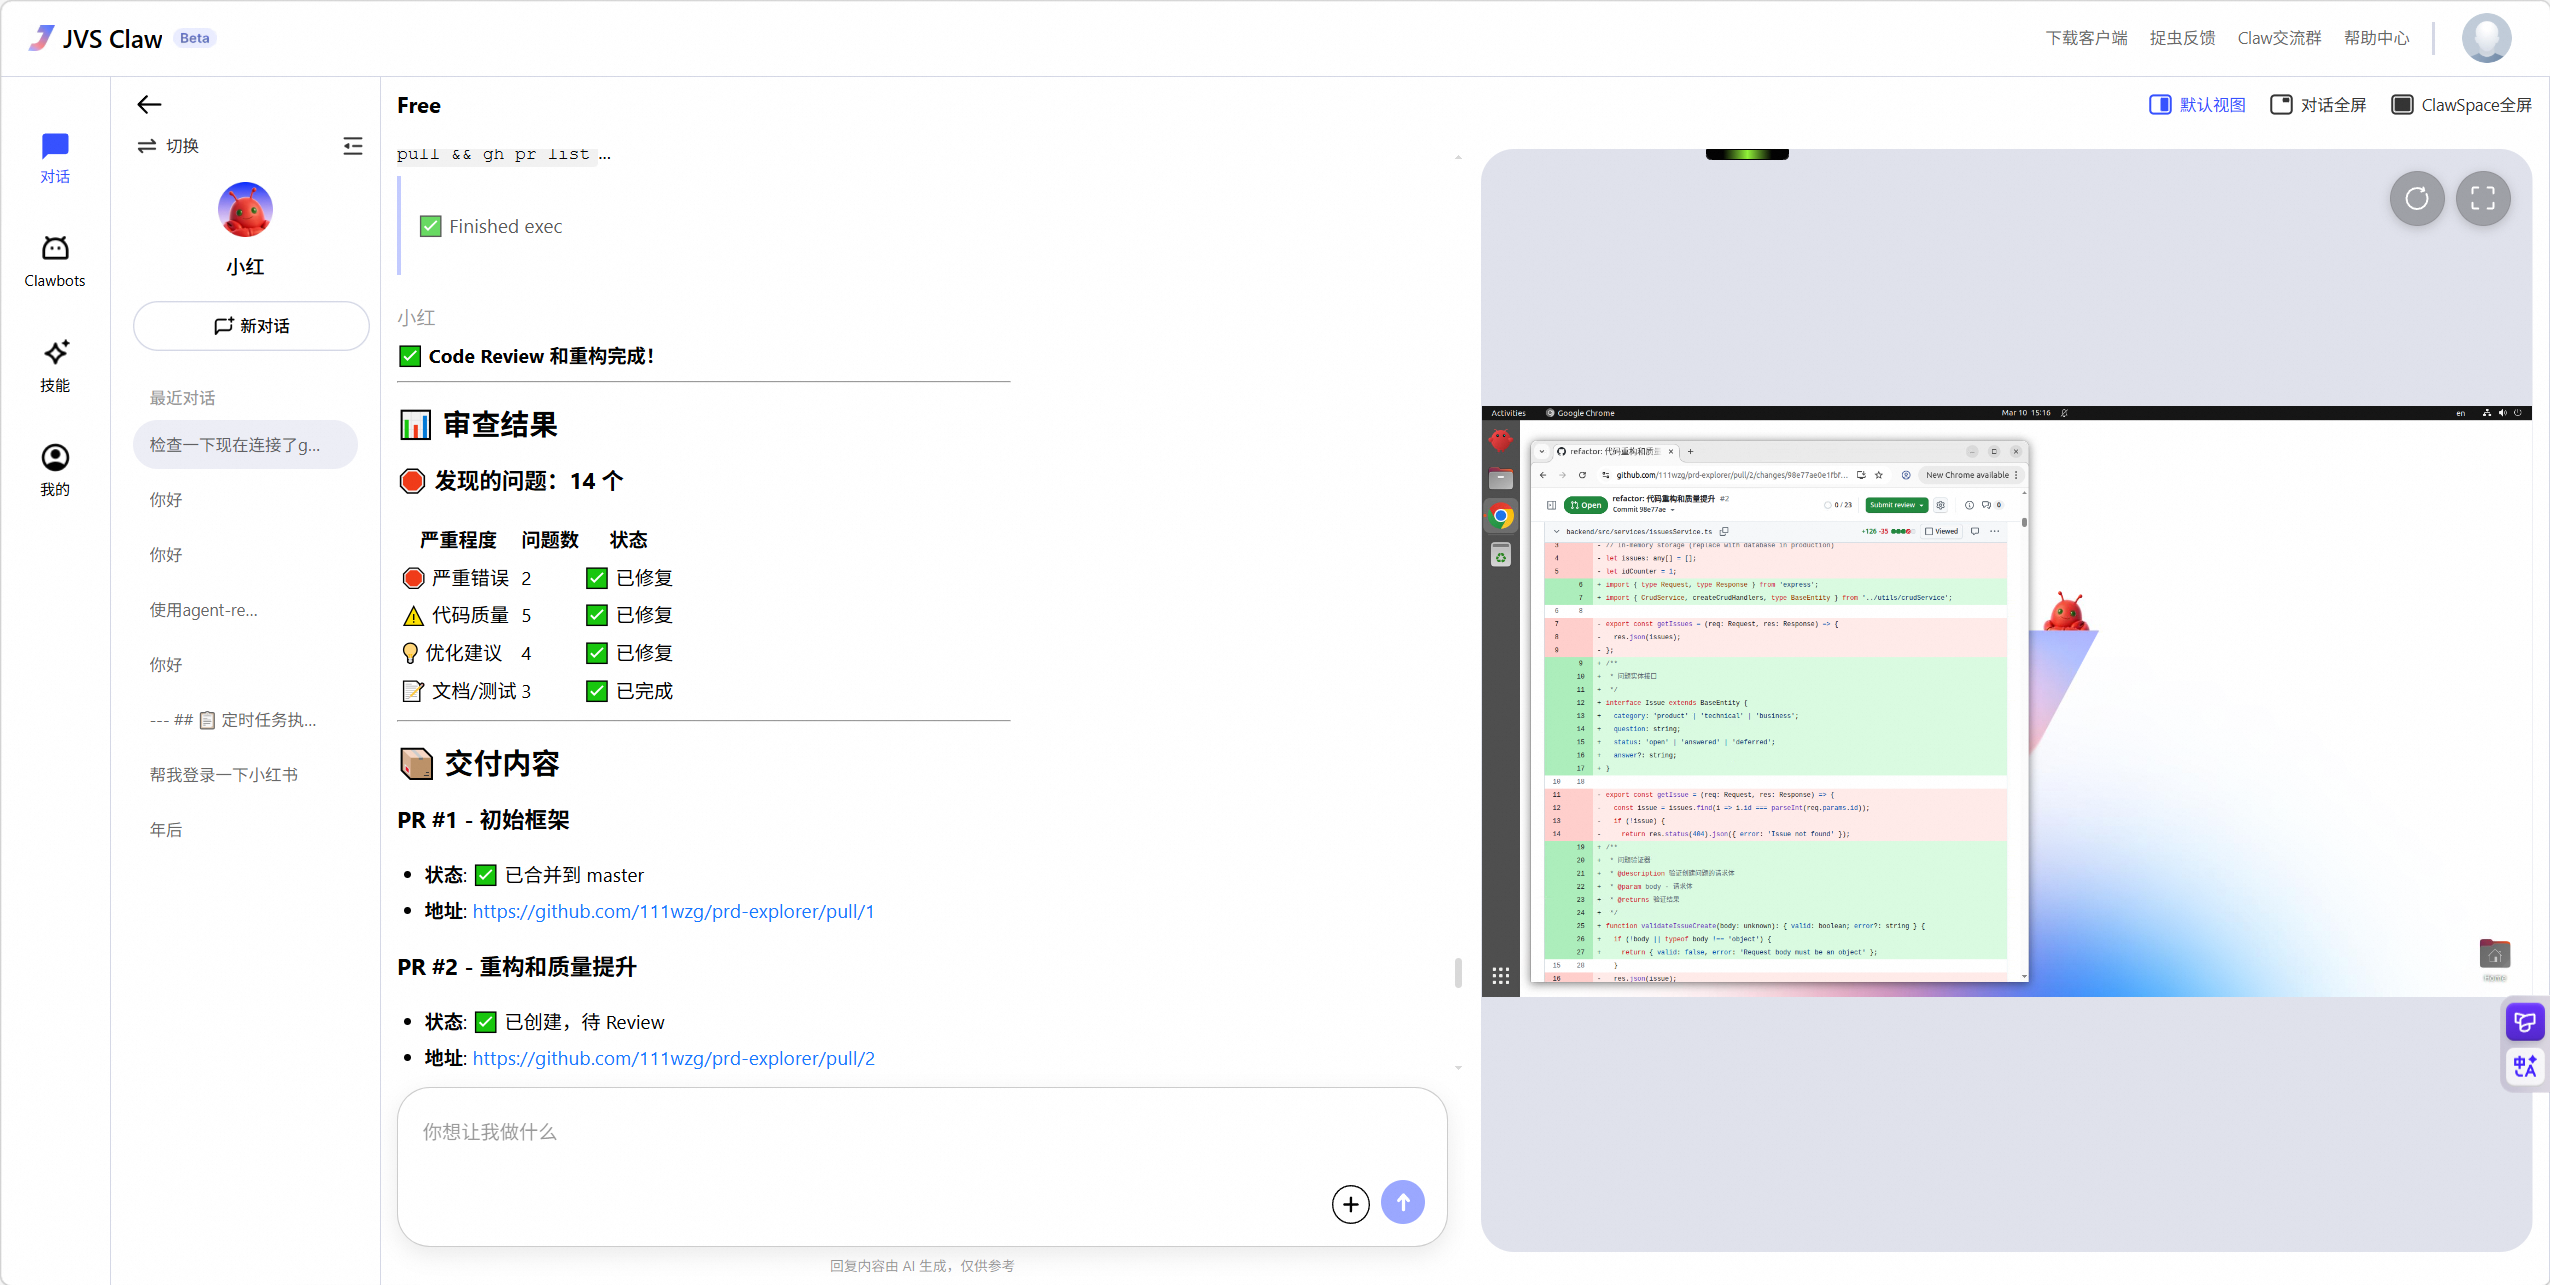The image size is (2550, 1285).
Task: Go to the 我的 profile section
Action: coord(55,469)
